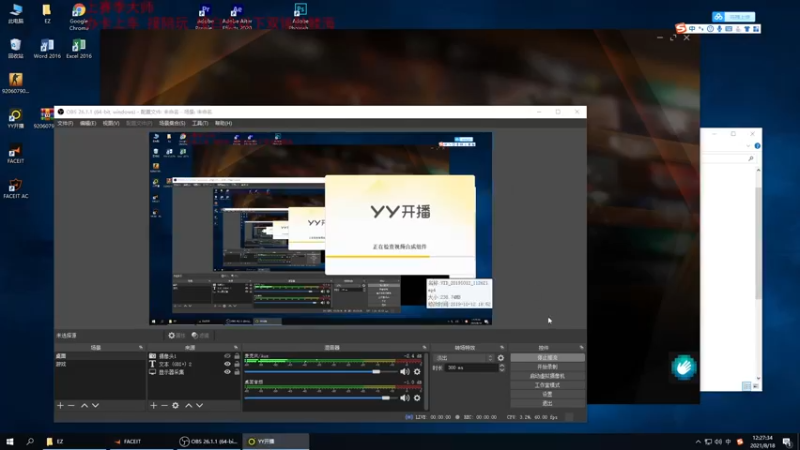Add a new source with plus icon
Screen dimensions: 800x450
pyautogui.click(x=154, y=405)
